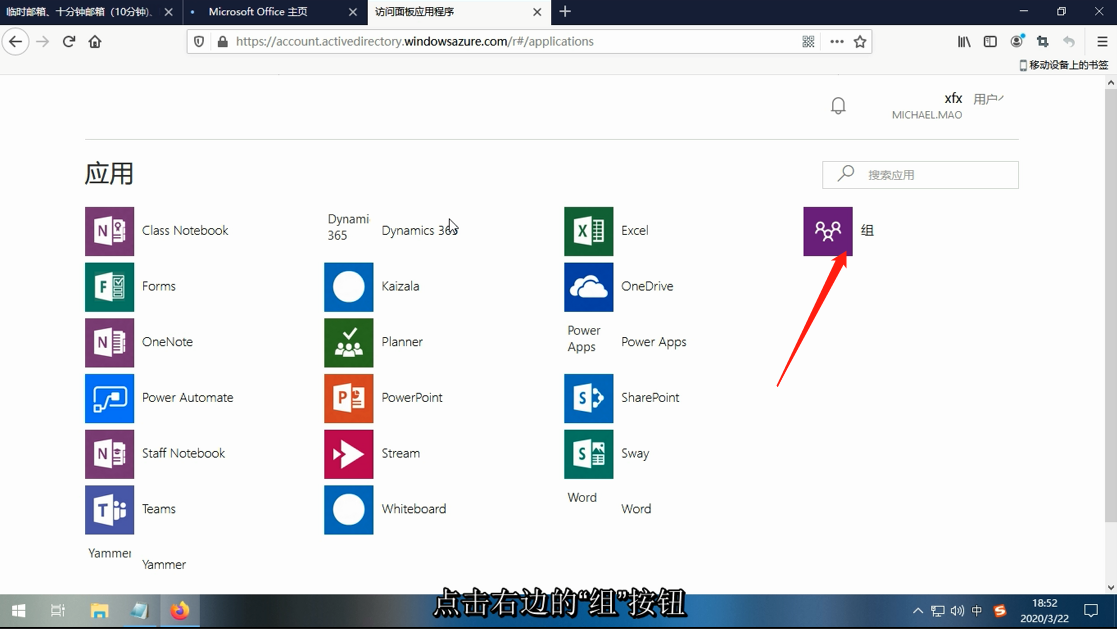Open a new browser tab
Viewport: 1117px width, 629px height.
pyautogui.click(x=565, y=11)
